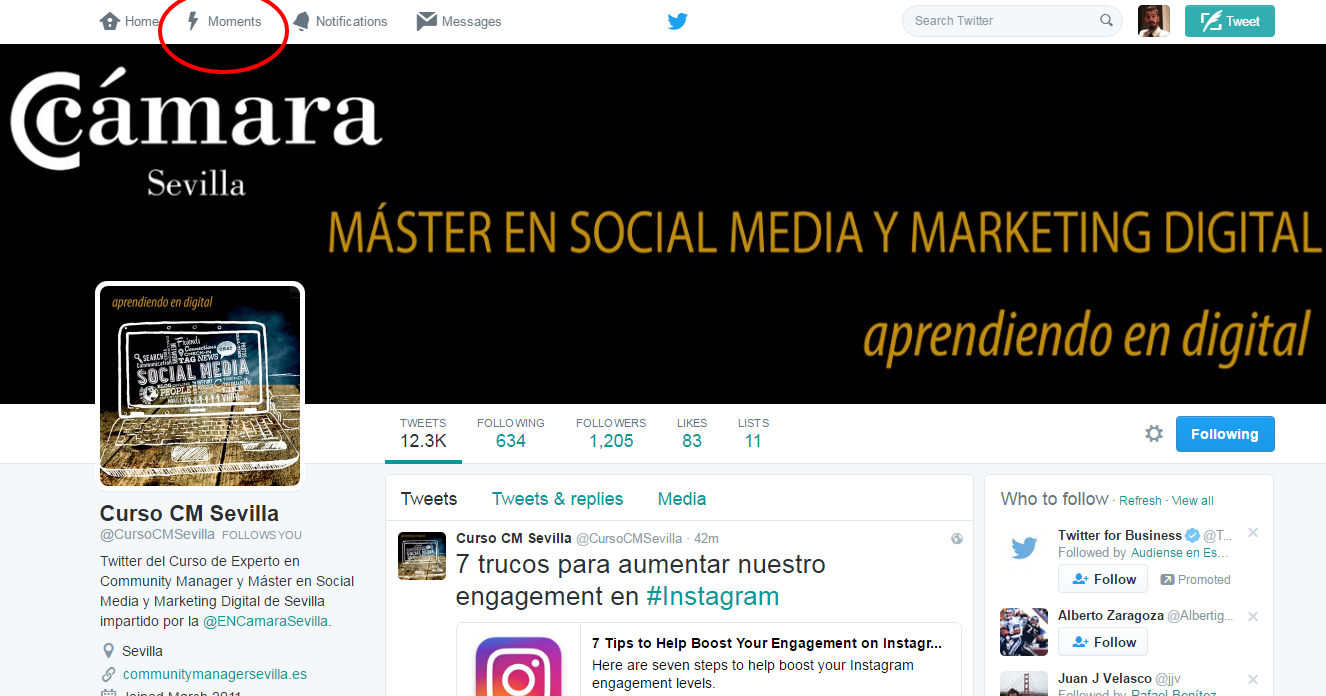The image size is (1326, 696).
Task: Refresh the Who to follow list
Action: 1140,501
